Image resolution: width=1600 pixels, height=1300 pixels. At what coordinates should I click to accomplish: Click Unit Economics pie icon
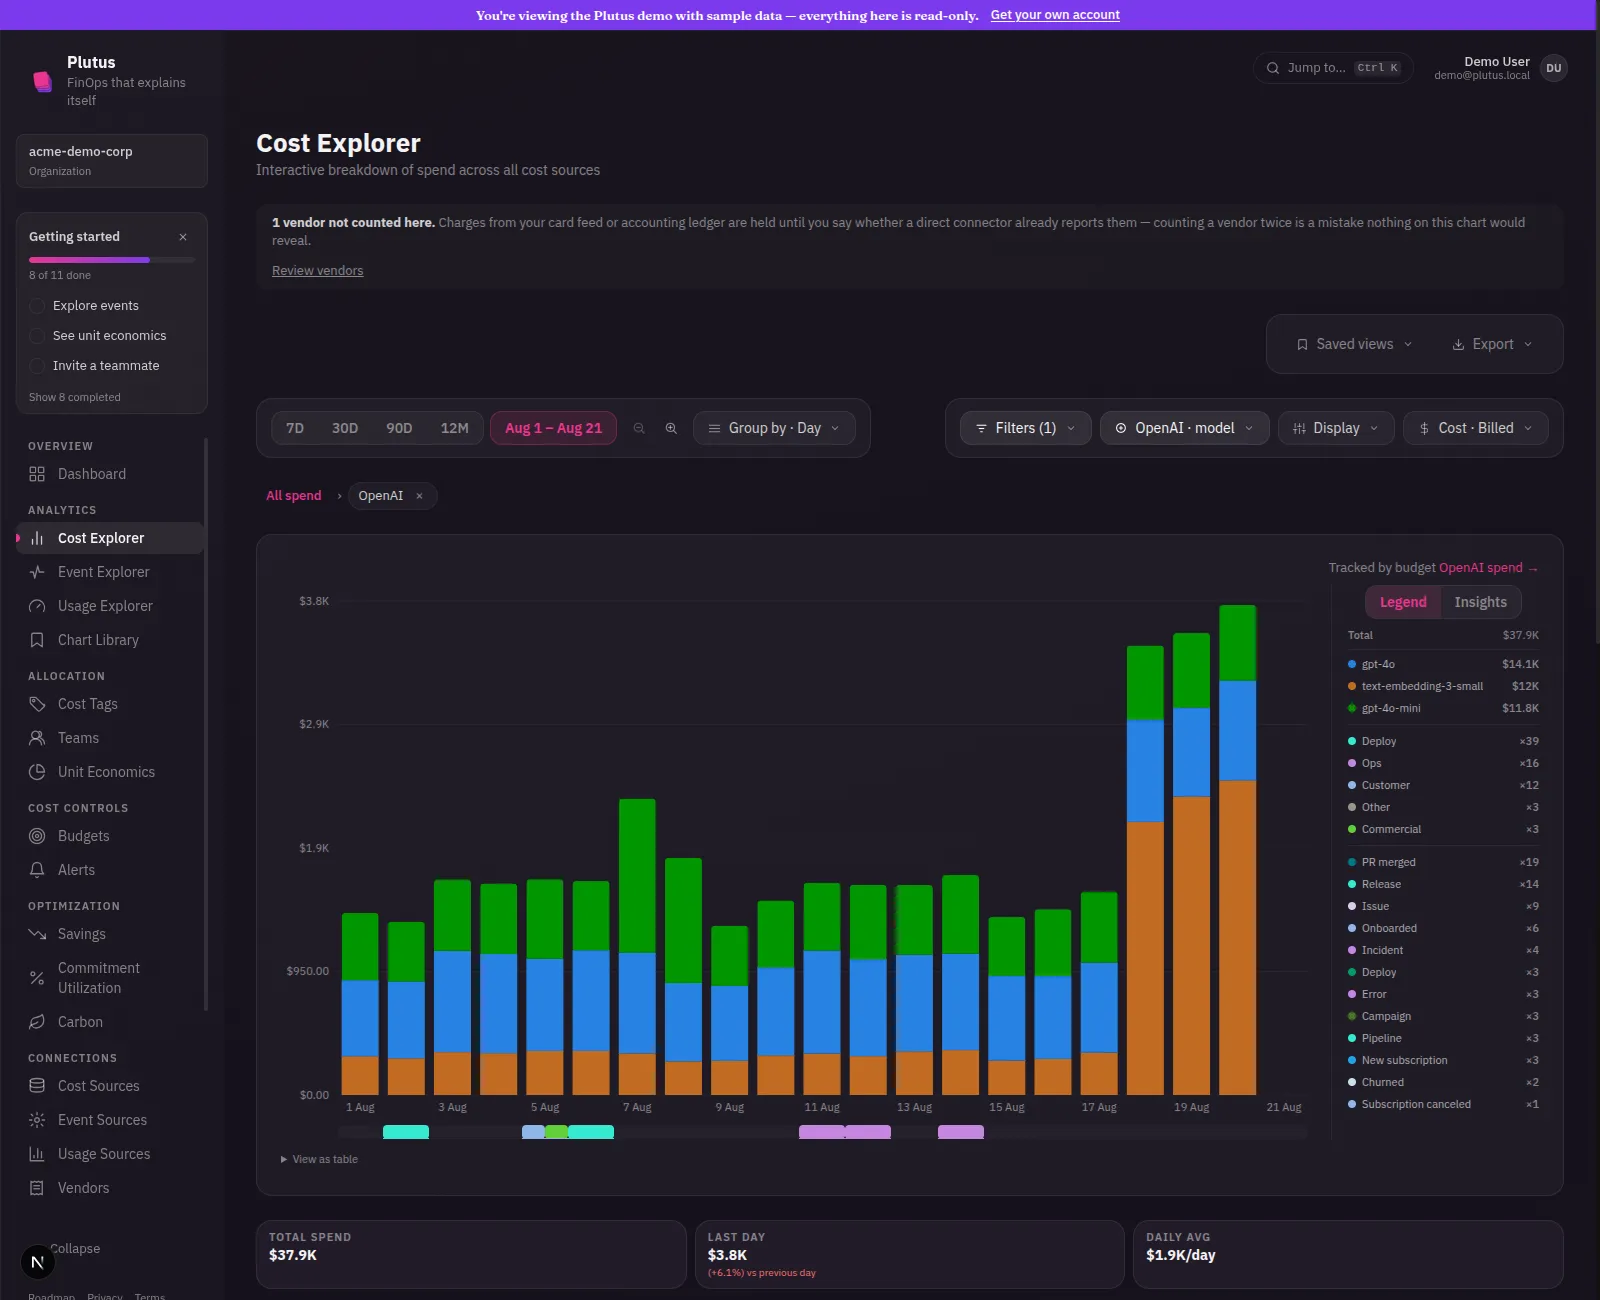37,772
